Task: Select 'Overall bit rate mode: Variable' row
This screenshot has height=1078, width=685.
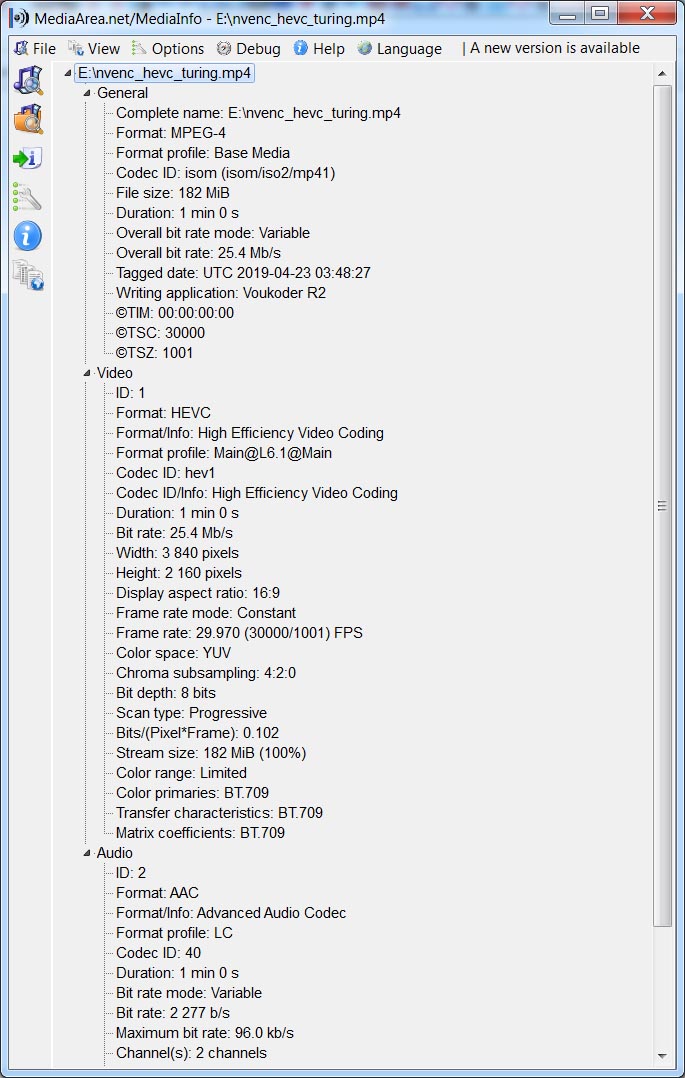Action: pyautogui.click(x=213, y=232)
